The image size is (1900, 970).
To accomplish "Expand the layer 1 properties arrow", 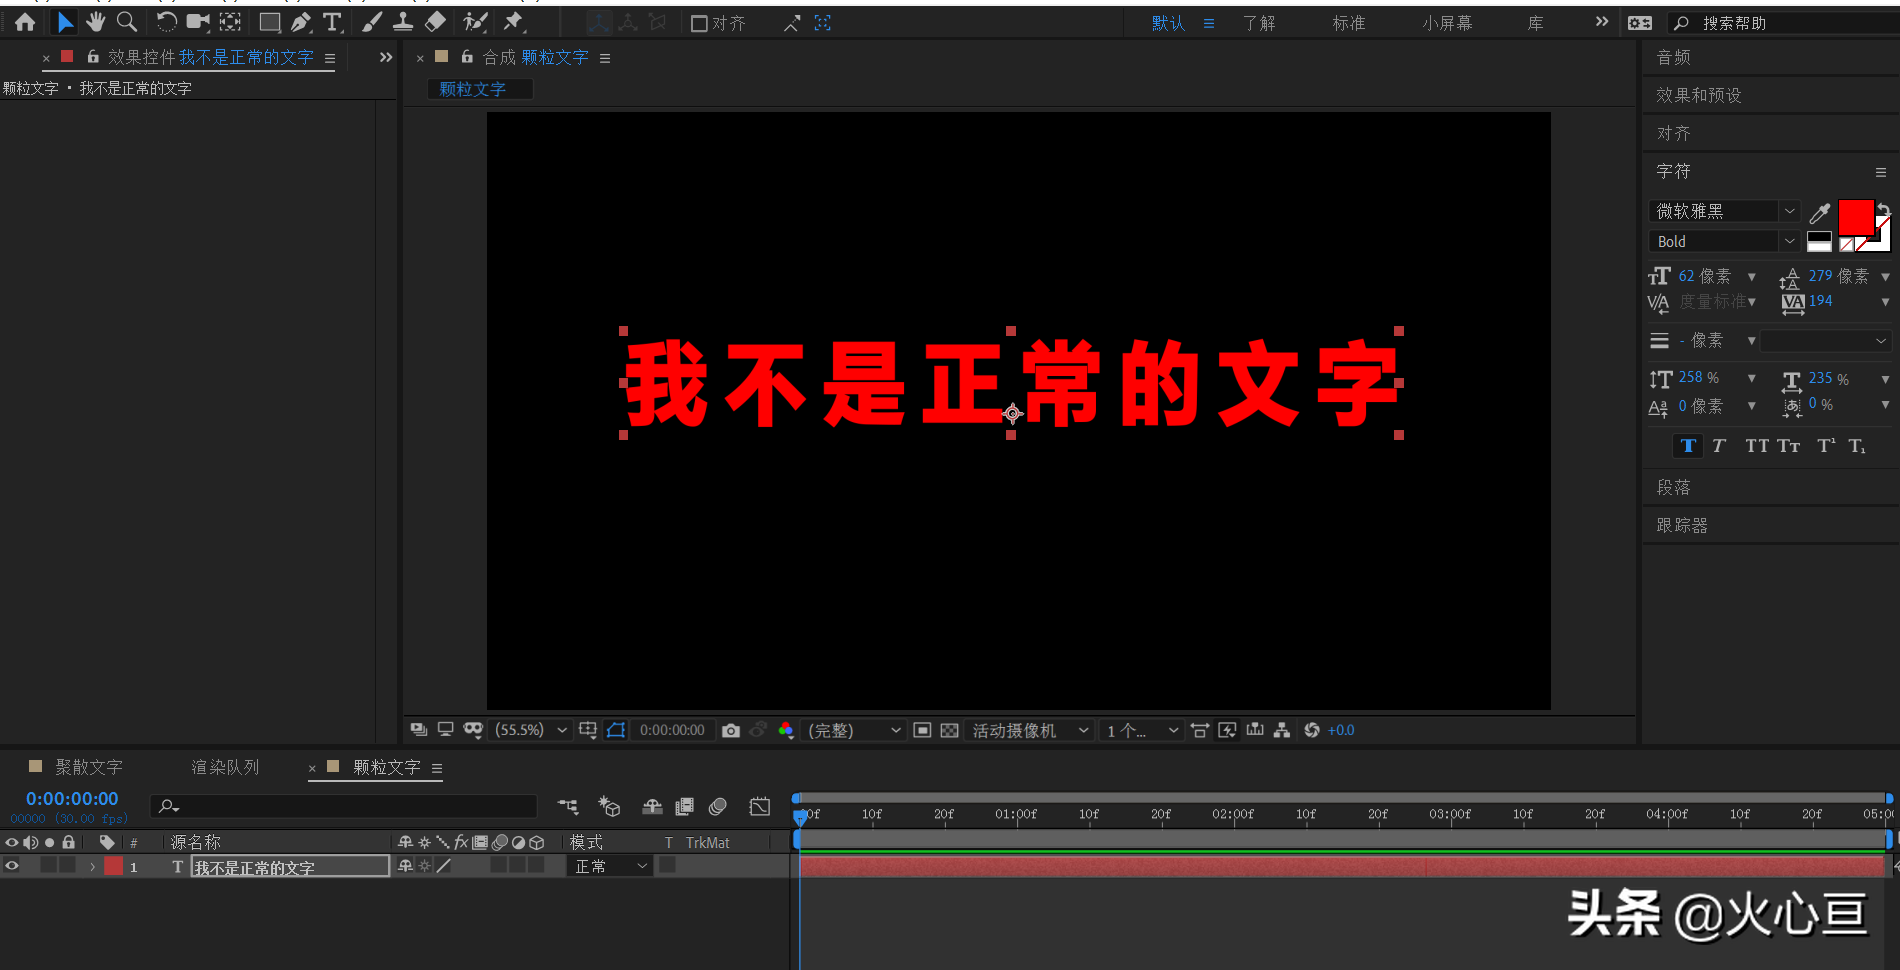I will click(92, 866).
